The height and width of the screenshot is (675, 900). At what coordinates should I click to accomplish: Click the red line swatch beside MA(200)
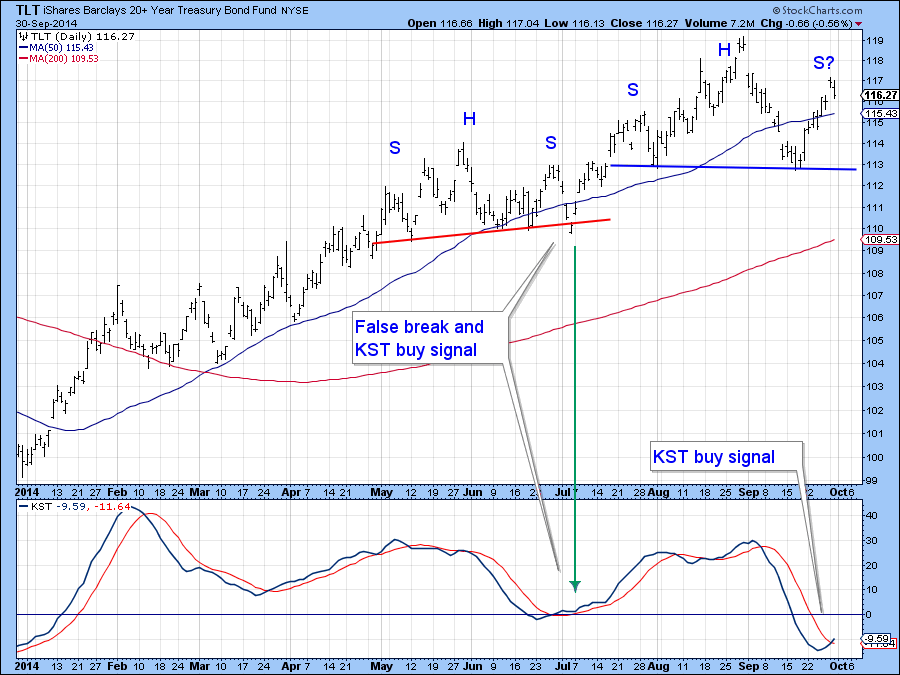click(x=23, y=59)
